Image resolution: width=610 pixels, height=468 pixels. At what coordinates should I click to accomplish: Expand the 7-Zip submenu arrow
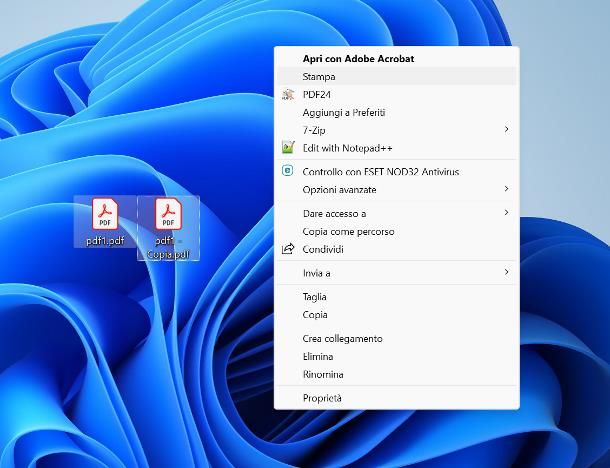[x=506, y=129]
